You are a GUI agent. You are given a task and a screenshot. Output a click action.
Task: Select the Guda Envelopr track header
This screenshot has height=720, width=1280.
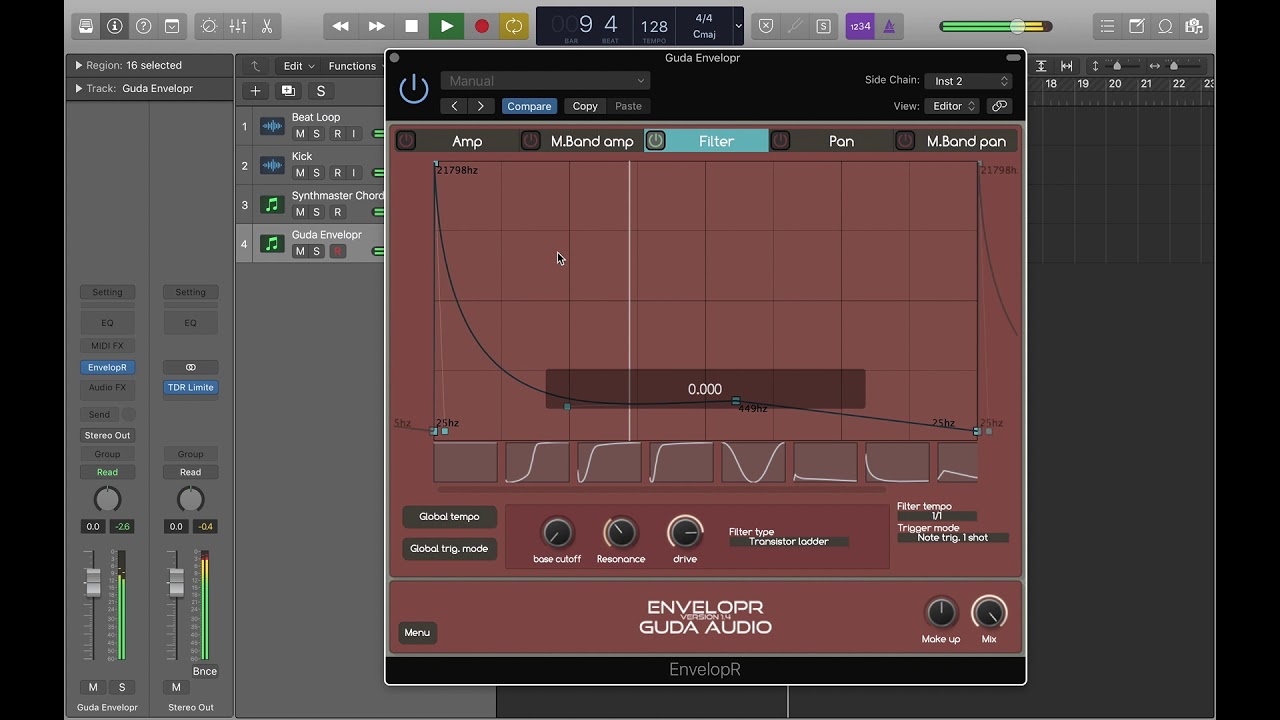(x=311, y=243)
